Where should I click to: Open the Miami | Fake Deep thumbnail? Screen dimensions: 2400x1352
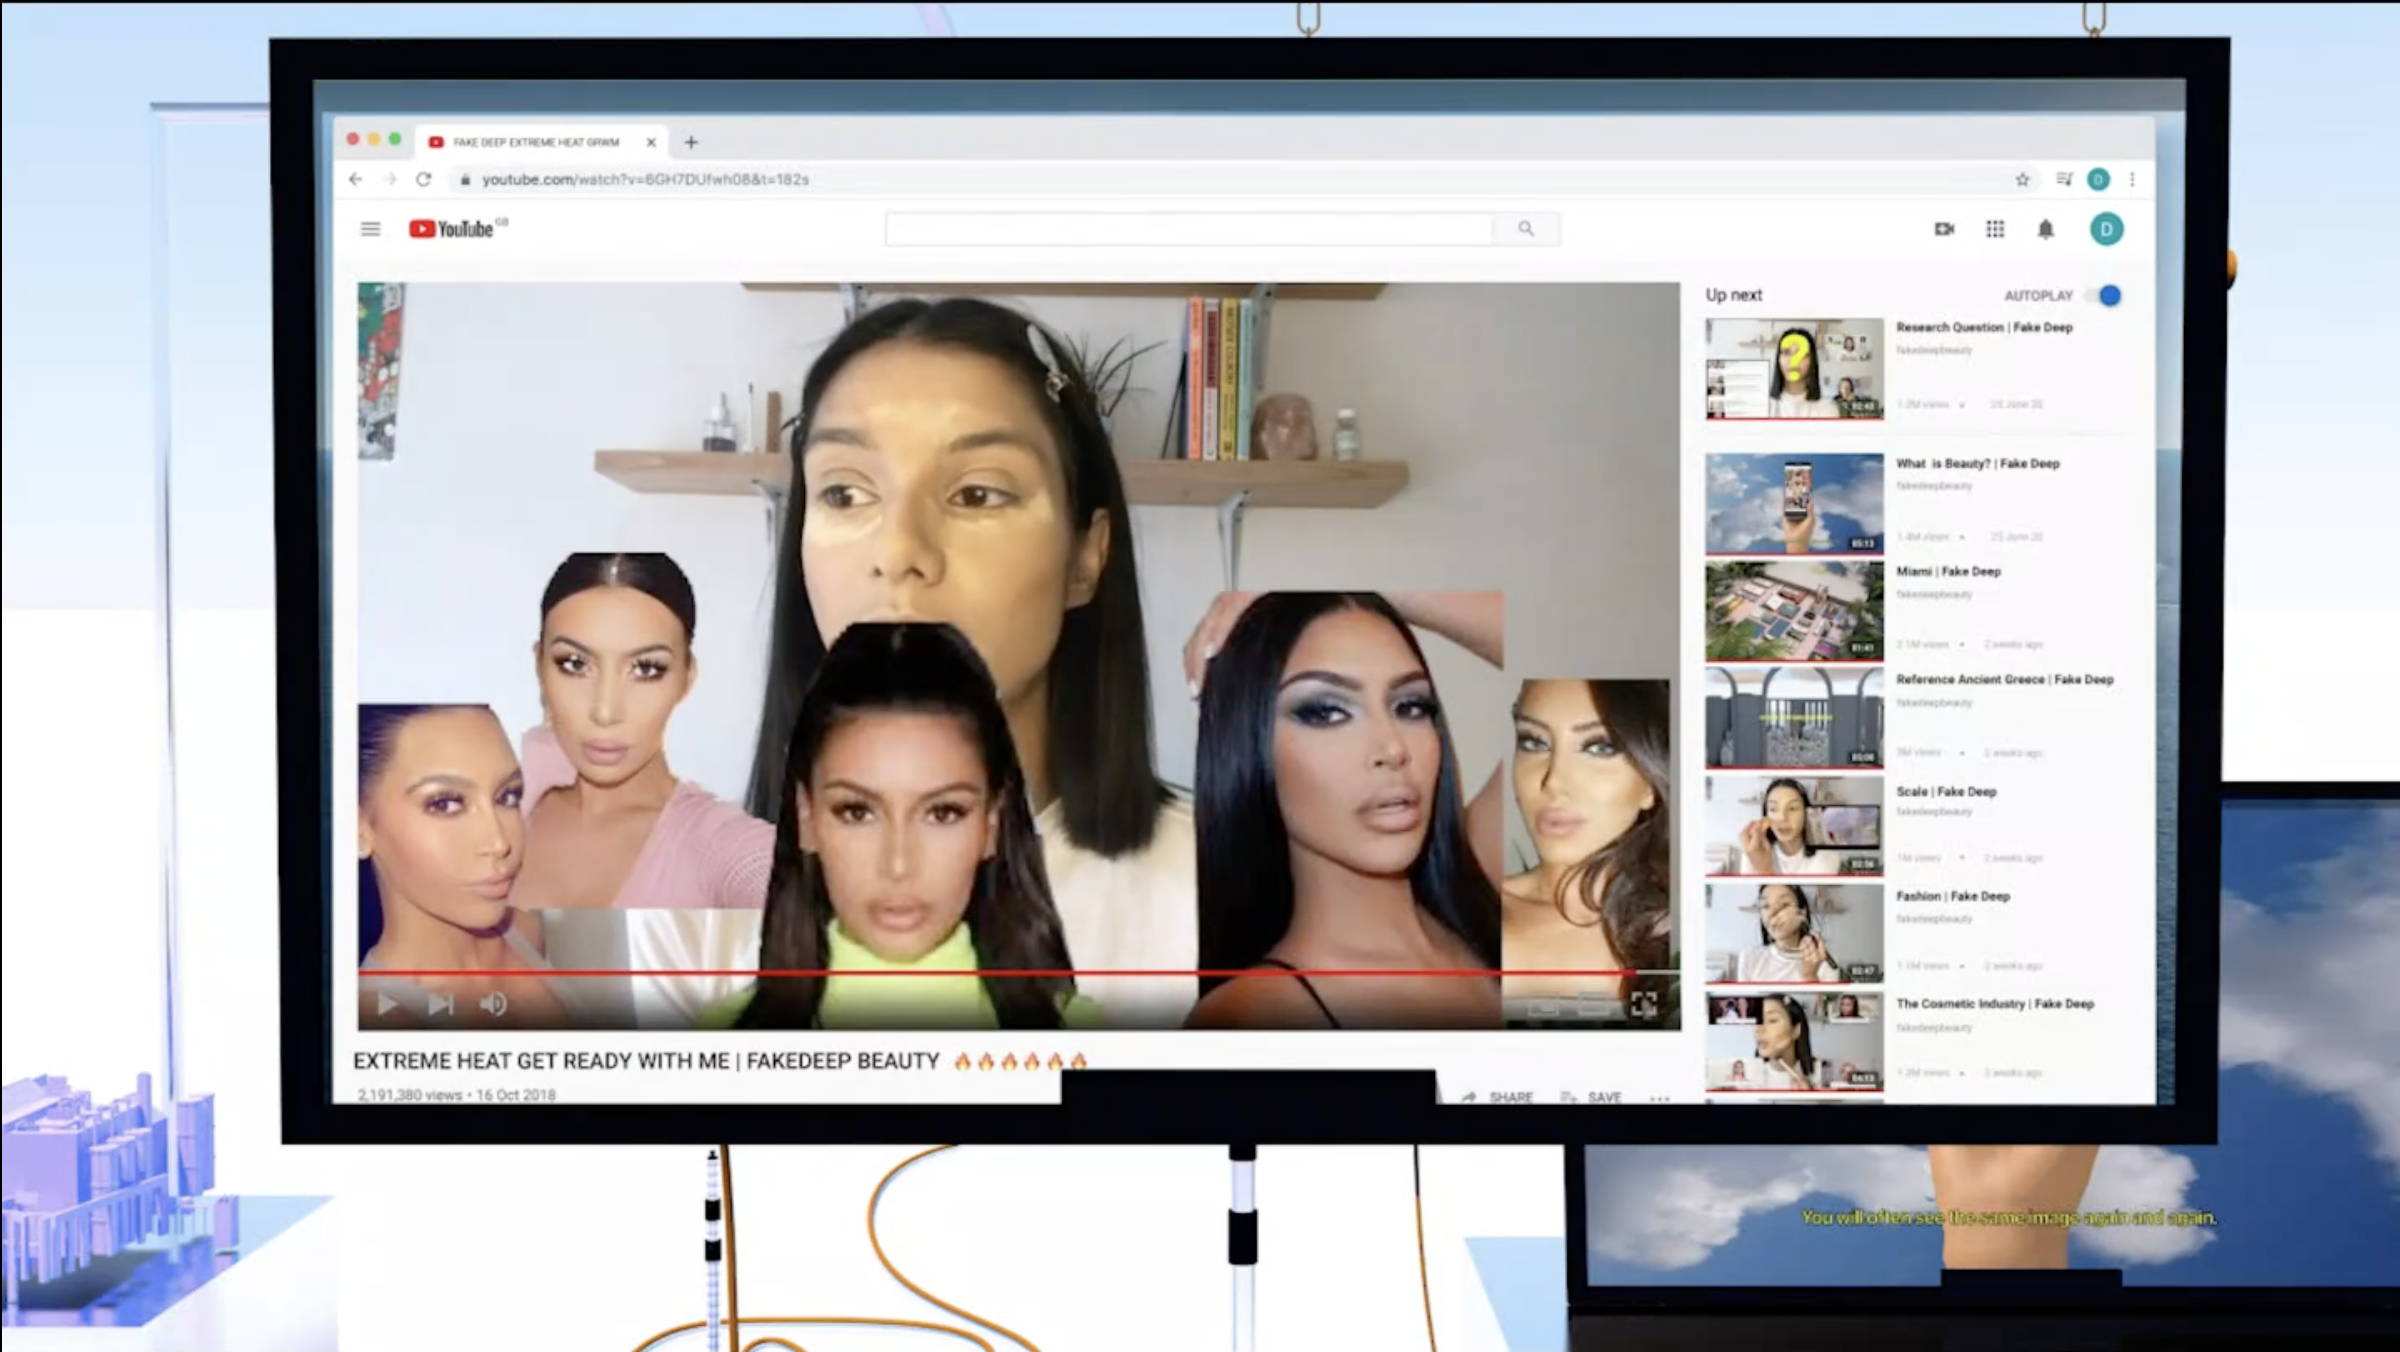1794,611
